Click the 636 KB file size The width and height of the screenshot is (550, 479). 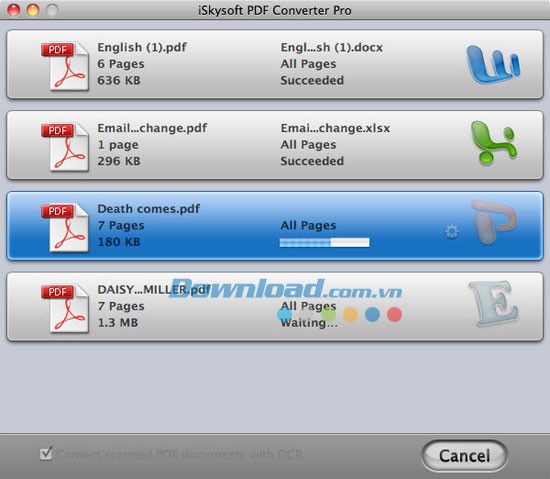click(119, 80)
